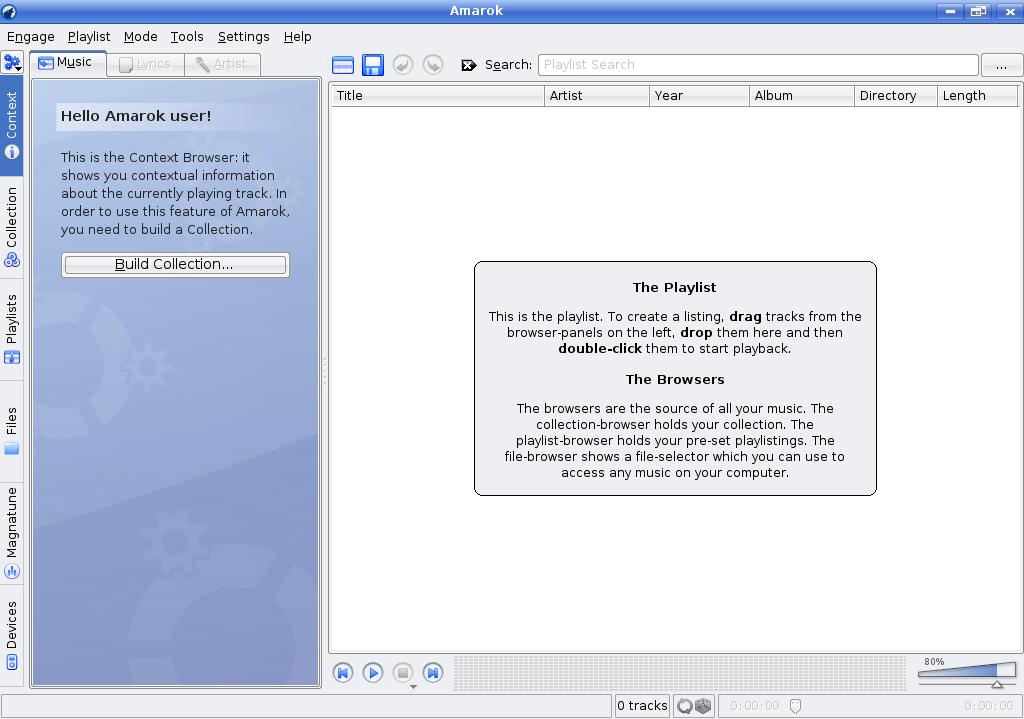Clear the playlist search filter icon
This screenshot has height=719, width=1024.
[469, 65]
